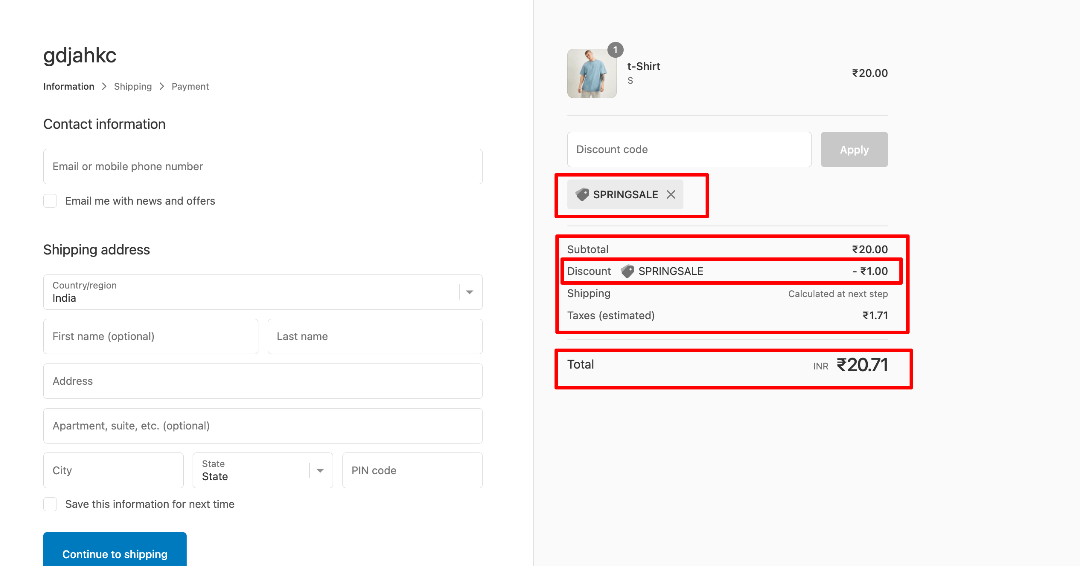1080x566 pixels.
Task: Open the gdjahkc store name link
Action: click(x=80, y=55)
